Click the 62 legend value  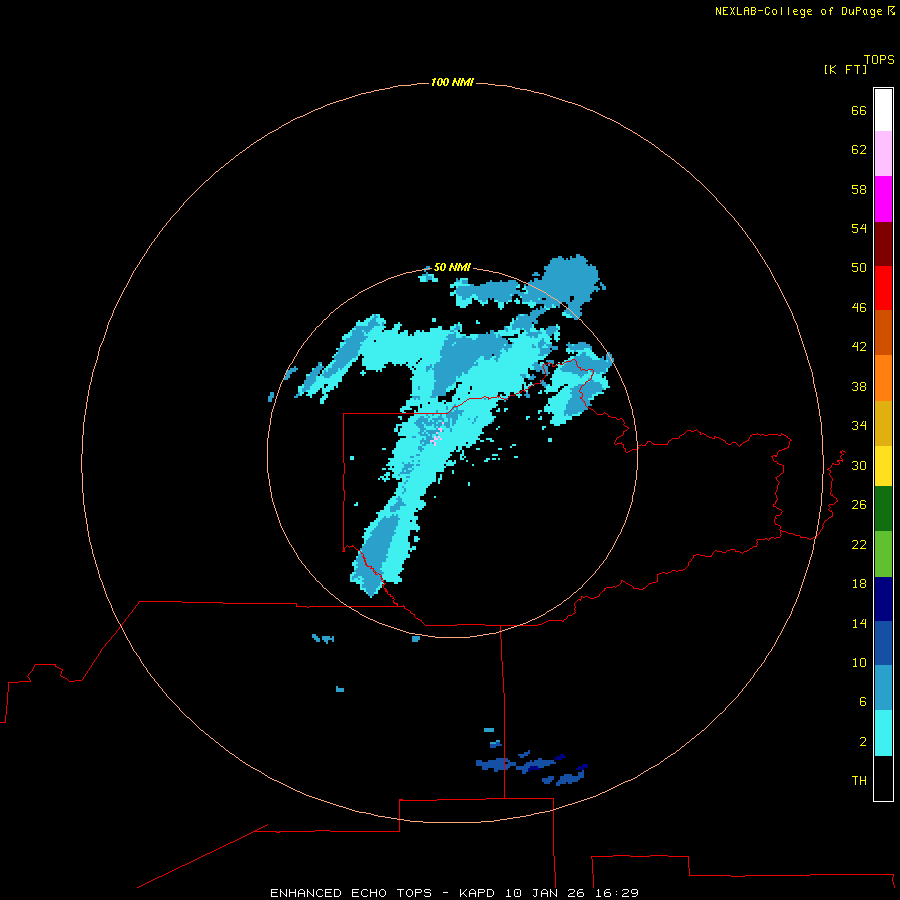tap(859, 150)
